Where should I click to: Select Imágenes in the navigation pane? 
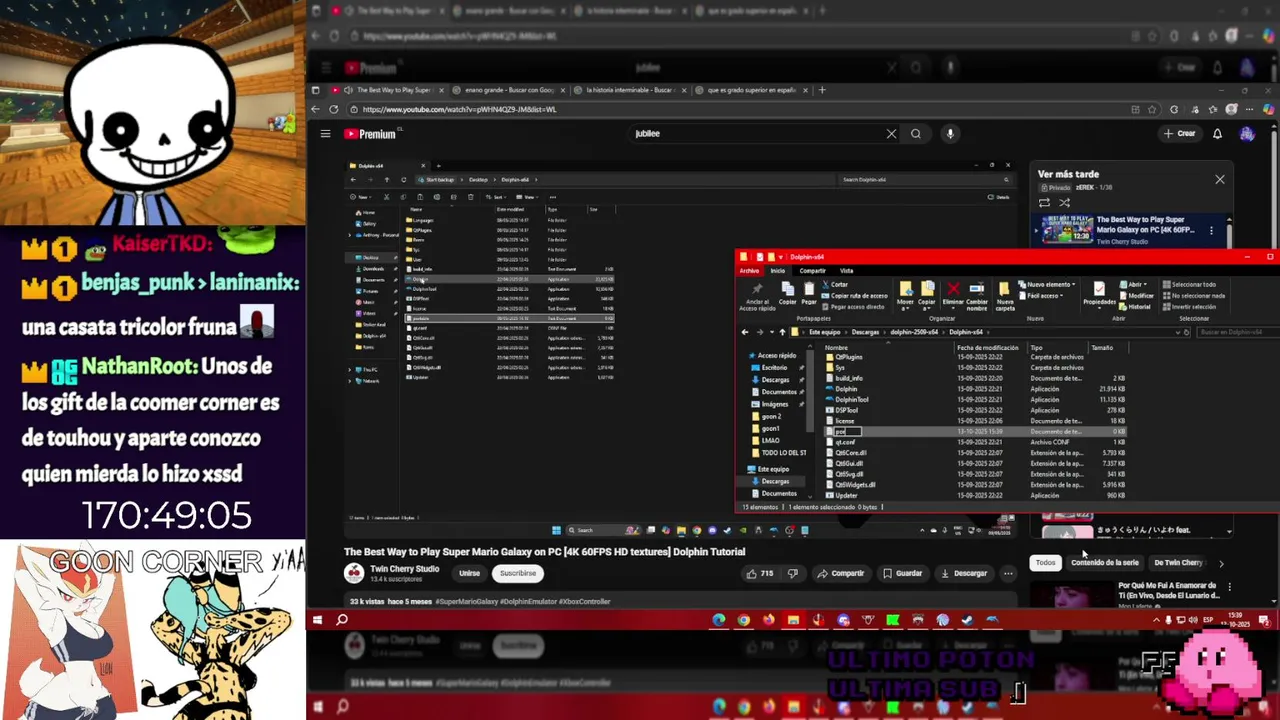(775, 404)
